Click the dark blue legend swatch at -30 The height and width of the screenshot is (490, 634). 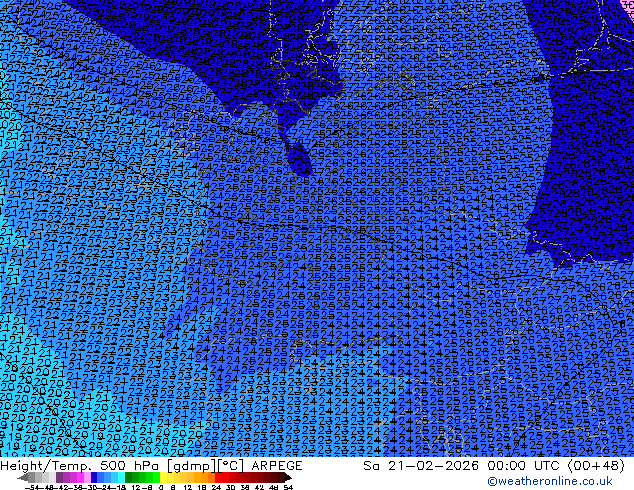(x=94, y=477)
